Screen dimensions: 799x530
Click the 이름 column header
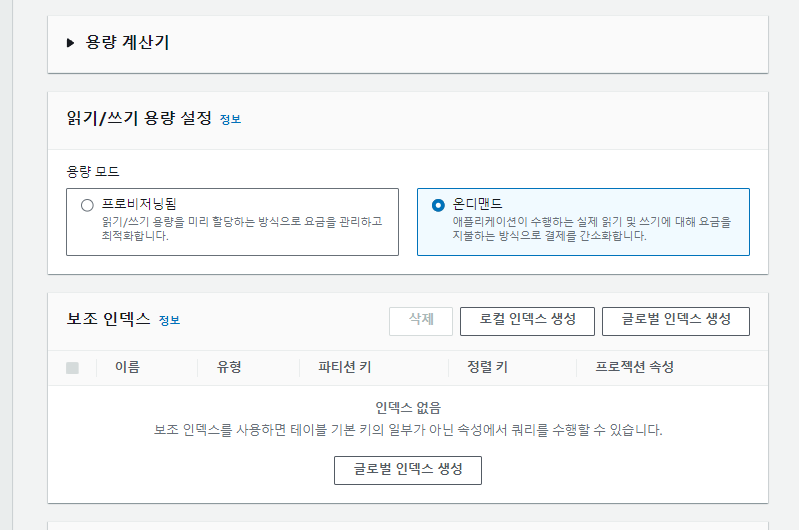pyautogui.click(x=127, y=367)
